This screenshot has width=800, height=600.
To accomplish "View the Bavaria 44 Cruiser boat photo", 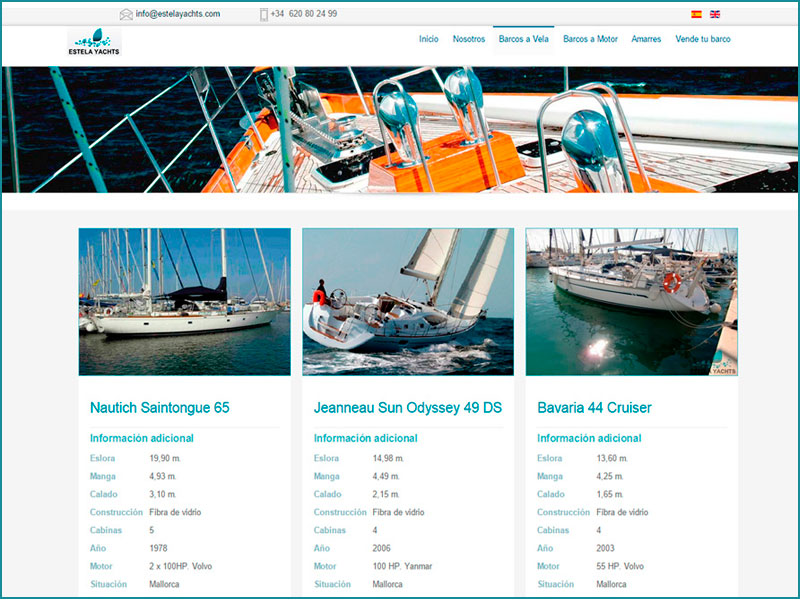I will tap(632, 302).
